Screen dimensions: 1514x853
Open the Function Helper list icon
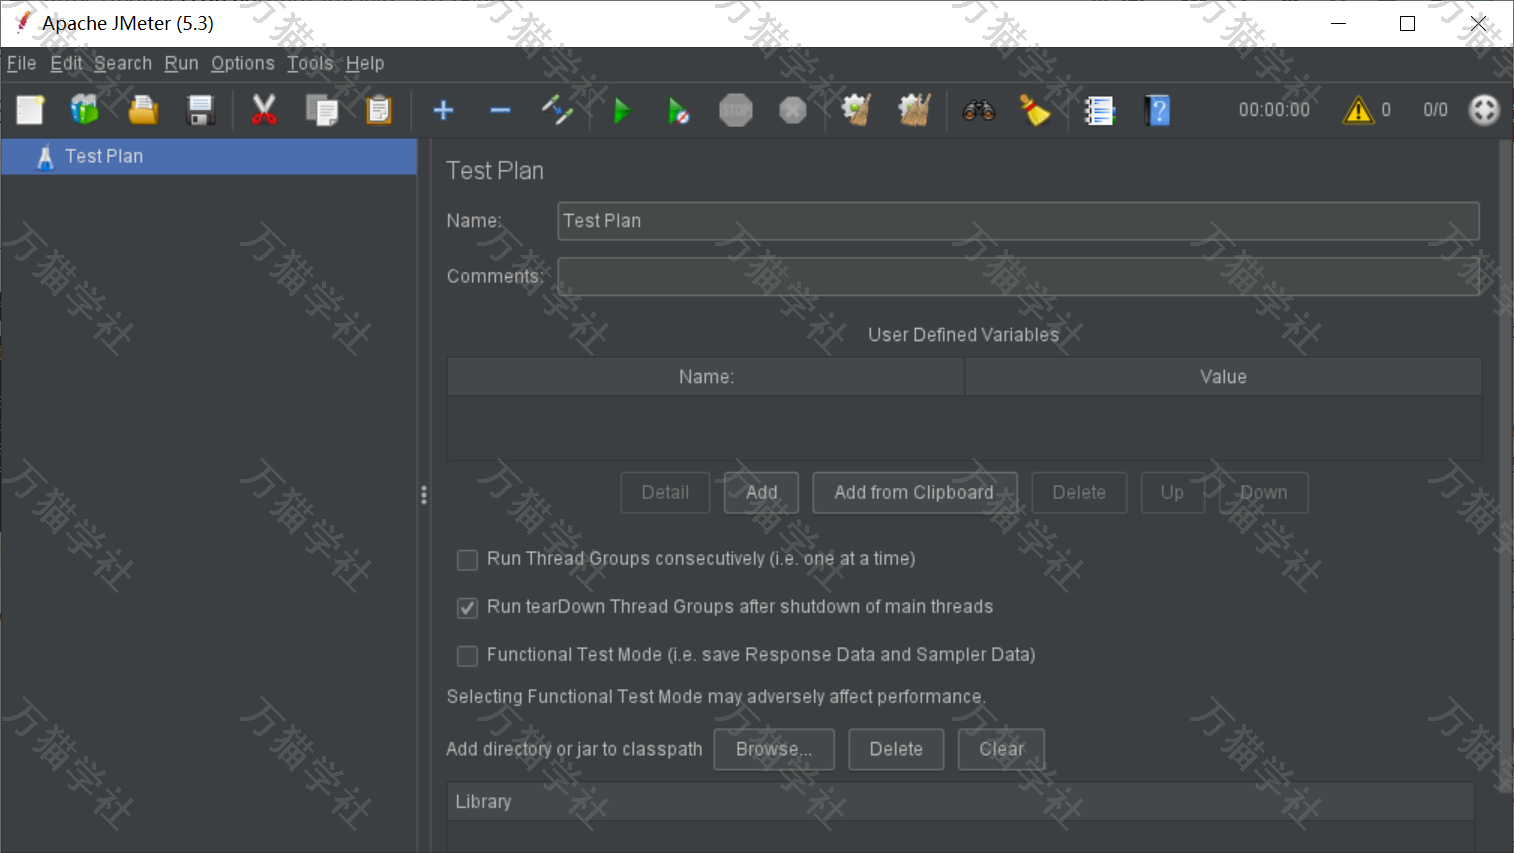point(1099,110)
